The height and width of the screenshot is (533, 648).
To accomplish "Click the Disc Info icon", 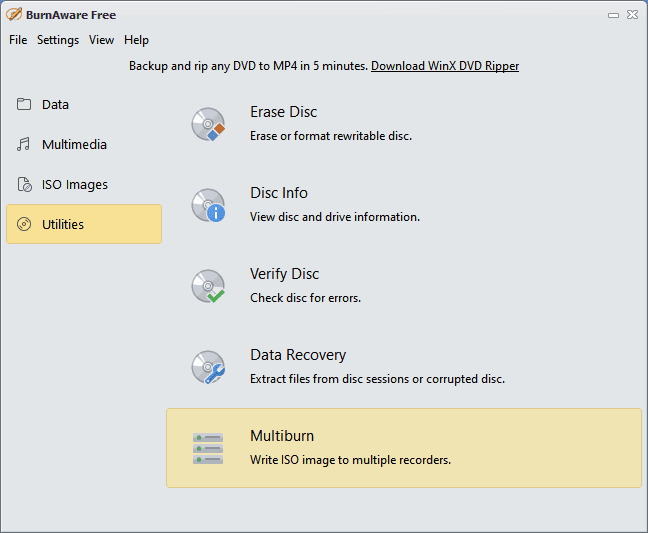I will (208, 205).
